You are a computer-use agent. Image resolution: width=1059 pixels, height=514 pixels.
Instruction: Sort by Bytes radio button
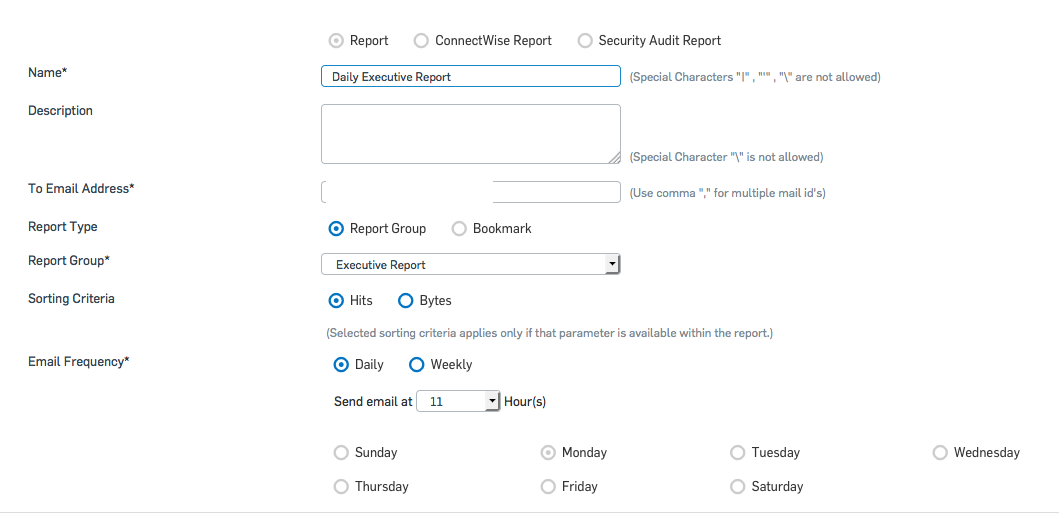(405, 301)
